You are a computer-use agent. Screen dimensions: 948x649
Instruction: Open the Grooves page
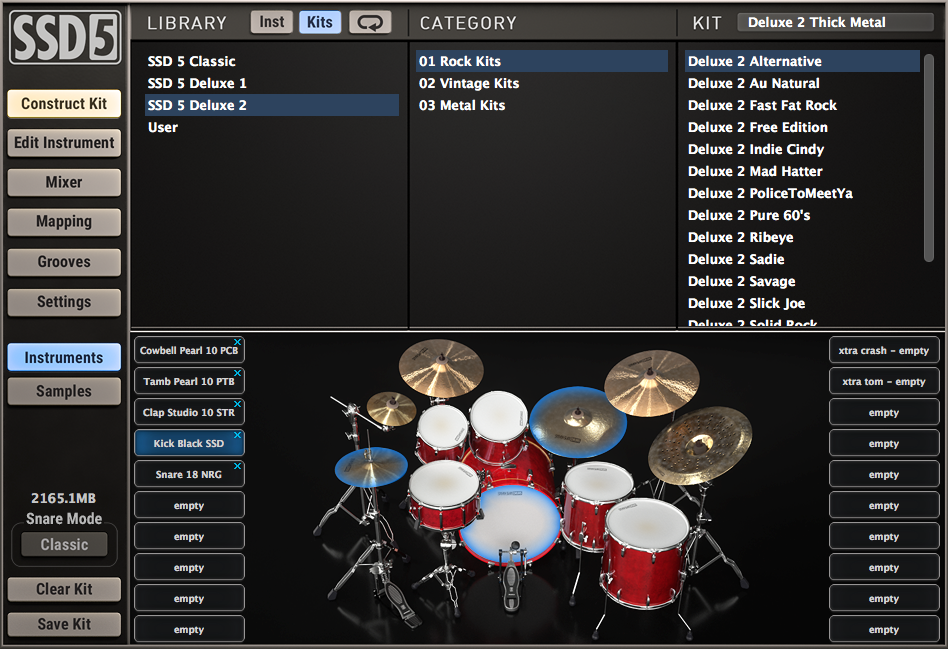click(64, 262)
